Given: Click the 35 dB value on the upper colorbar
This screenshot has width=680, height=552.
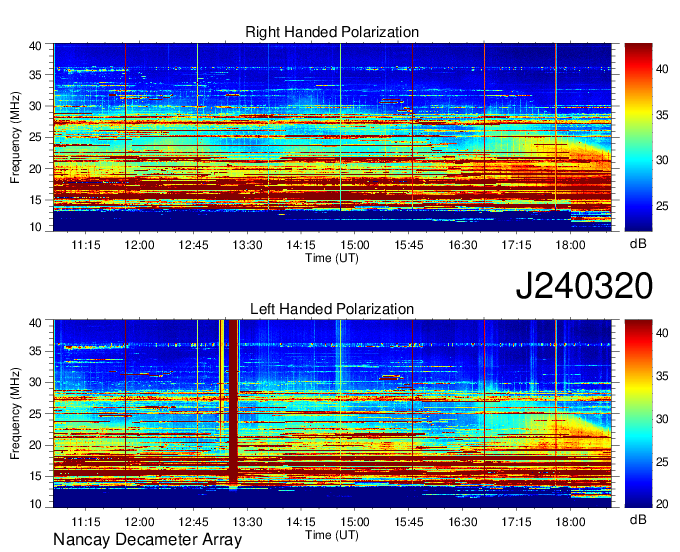Looking at the screenshot, I should click(662, 115).
